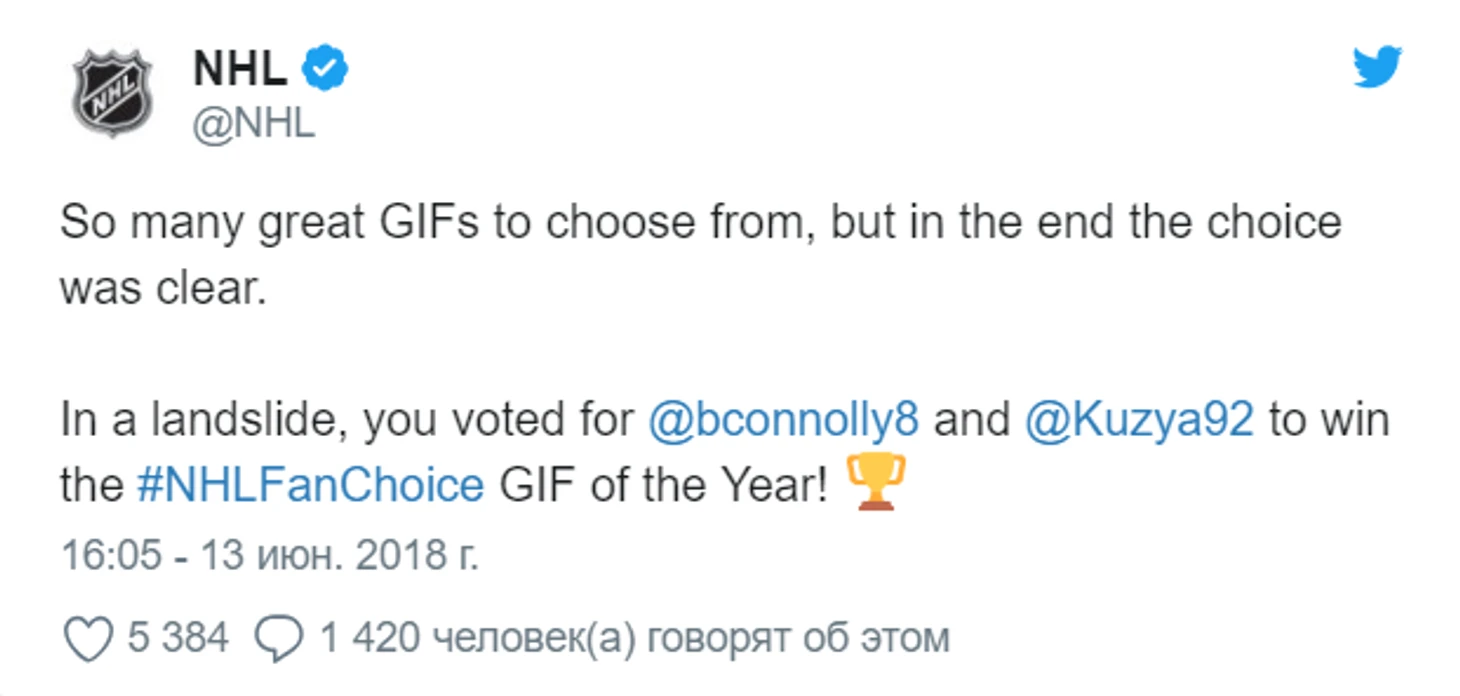
Task: Click the 'to win' text after @Kuzya92
Action: coord(1329,420)
